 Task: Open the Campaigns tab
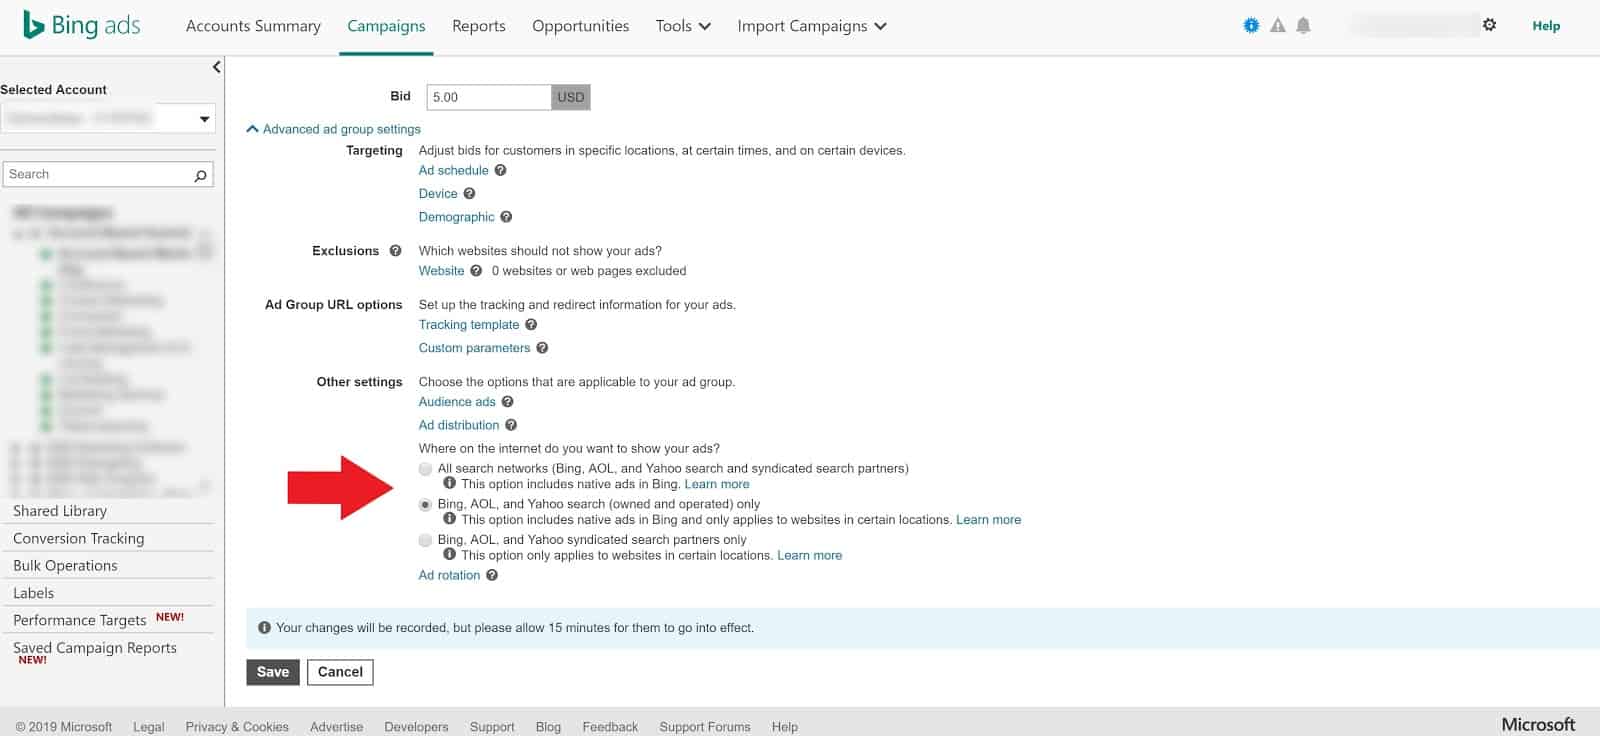pyautogui.click(x=386, y=26)
